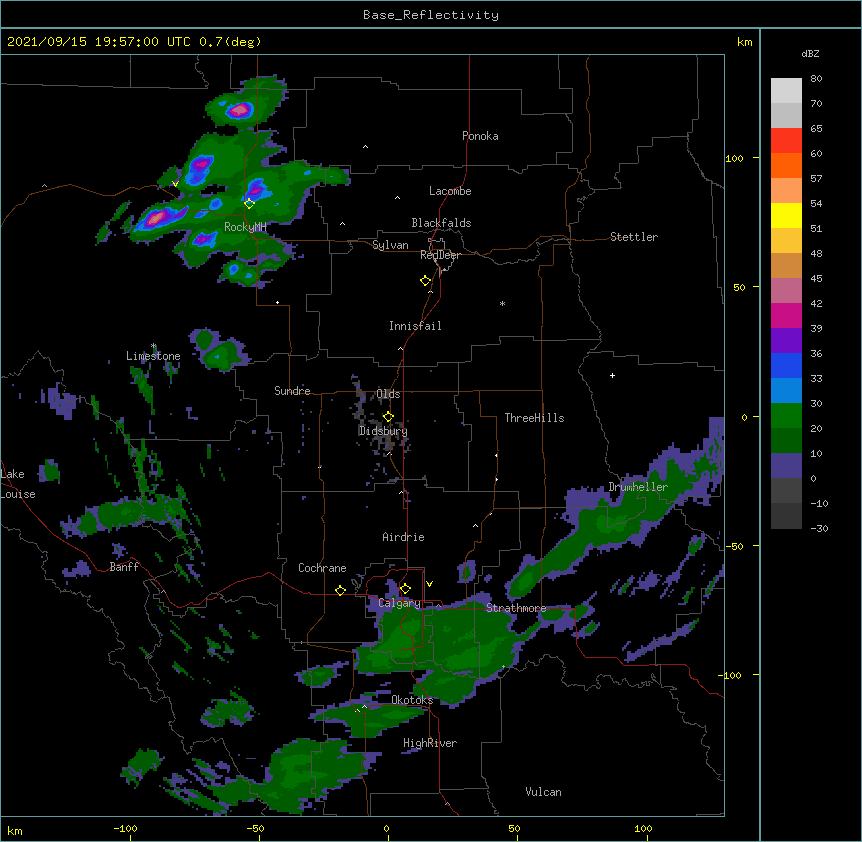This screenshot has width=862, height=842.
Task: Click the Sundre city label
Action: [x=292, y=391]
